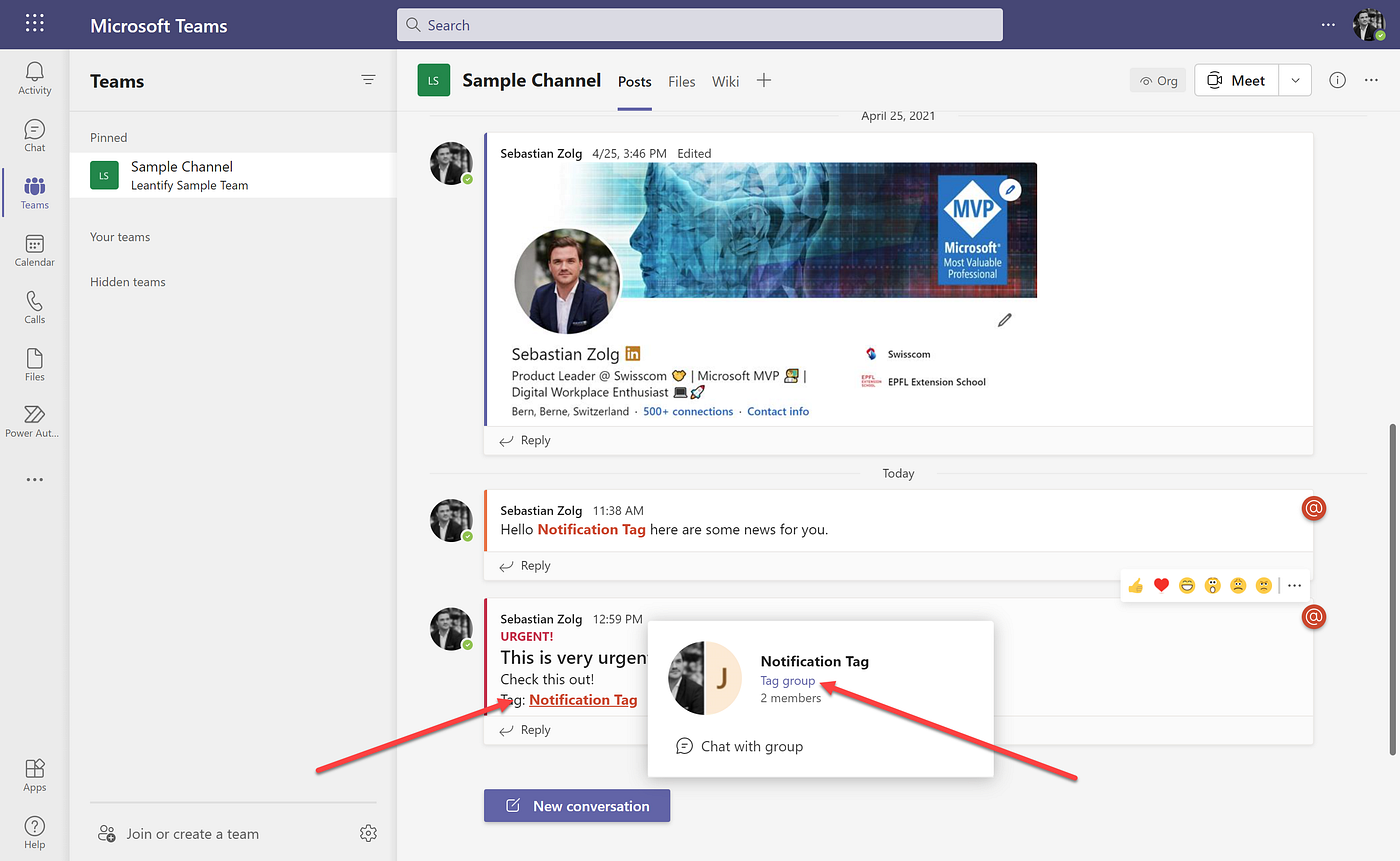Click the 2 members text in popup
The image size is (1400, 861).
pyautogui.click(x=791, y=698)
